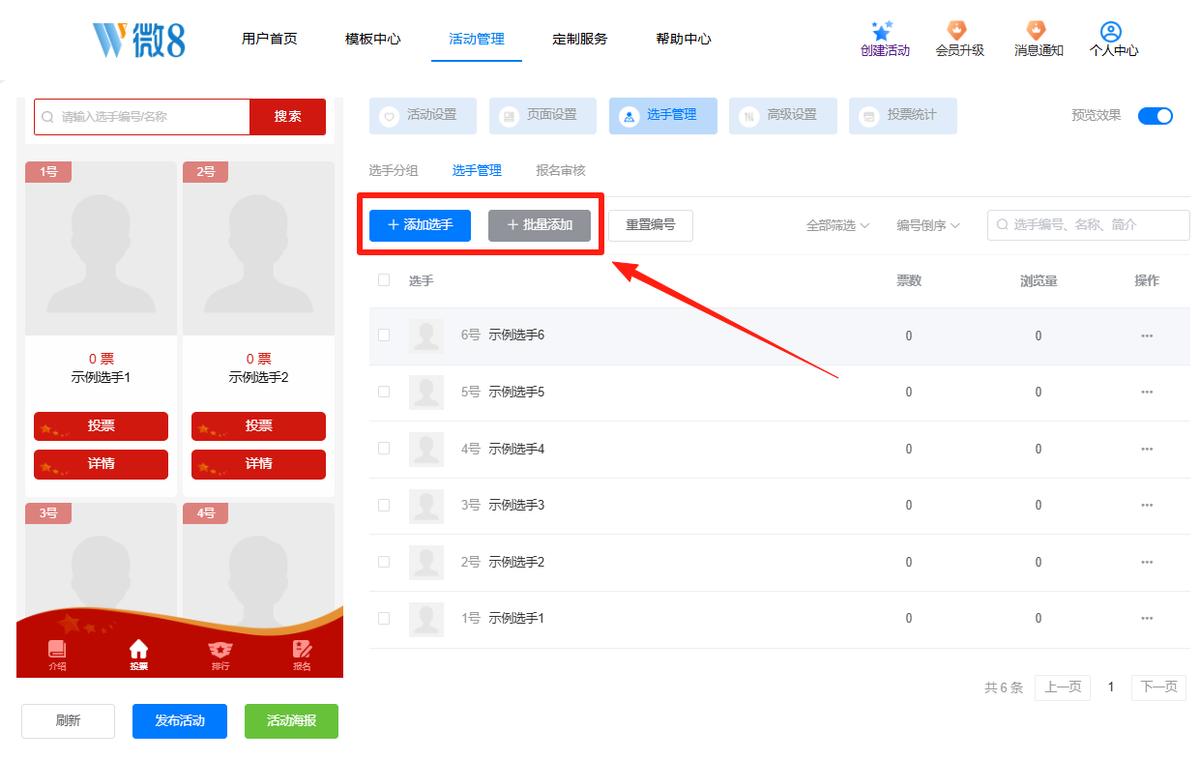Open 消息通知 notification icon

[1036, 30]
